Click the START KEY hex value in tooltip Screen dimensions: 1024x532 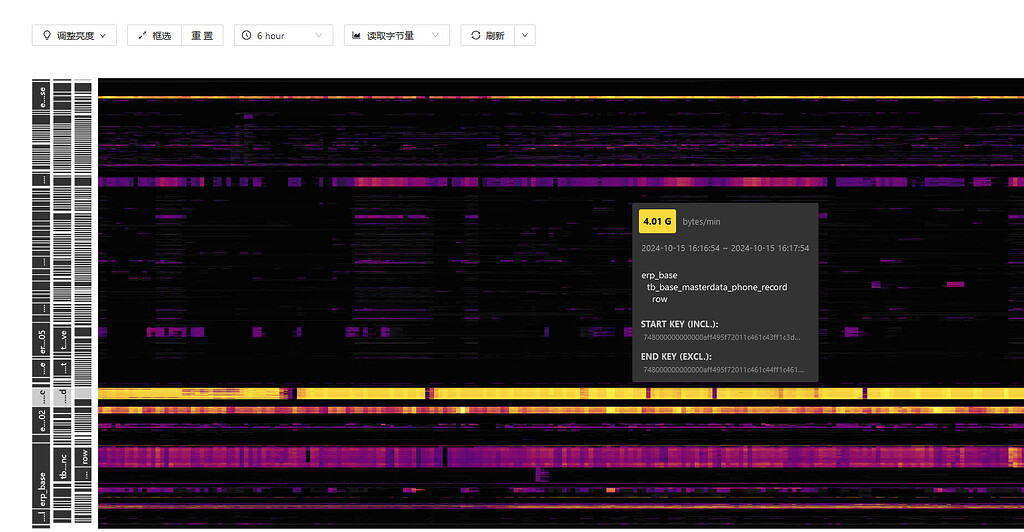click(x=722, y=337)
